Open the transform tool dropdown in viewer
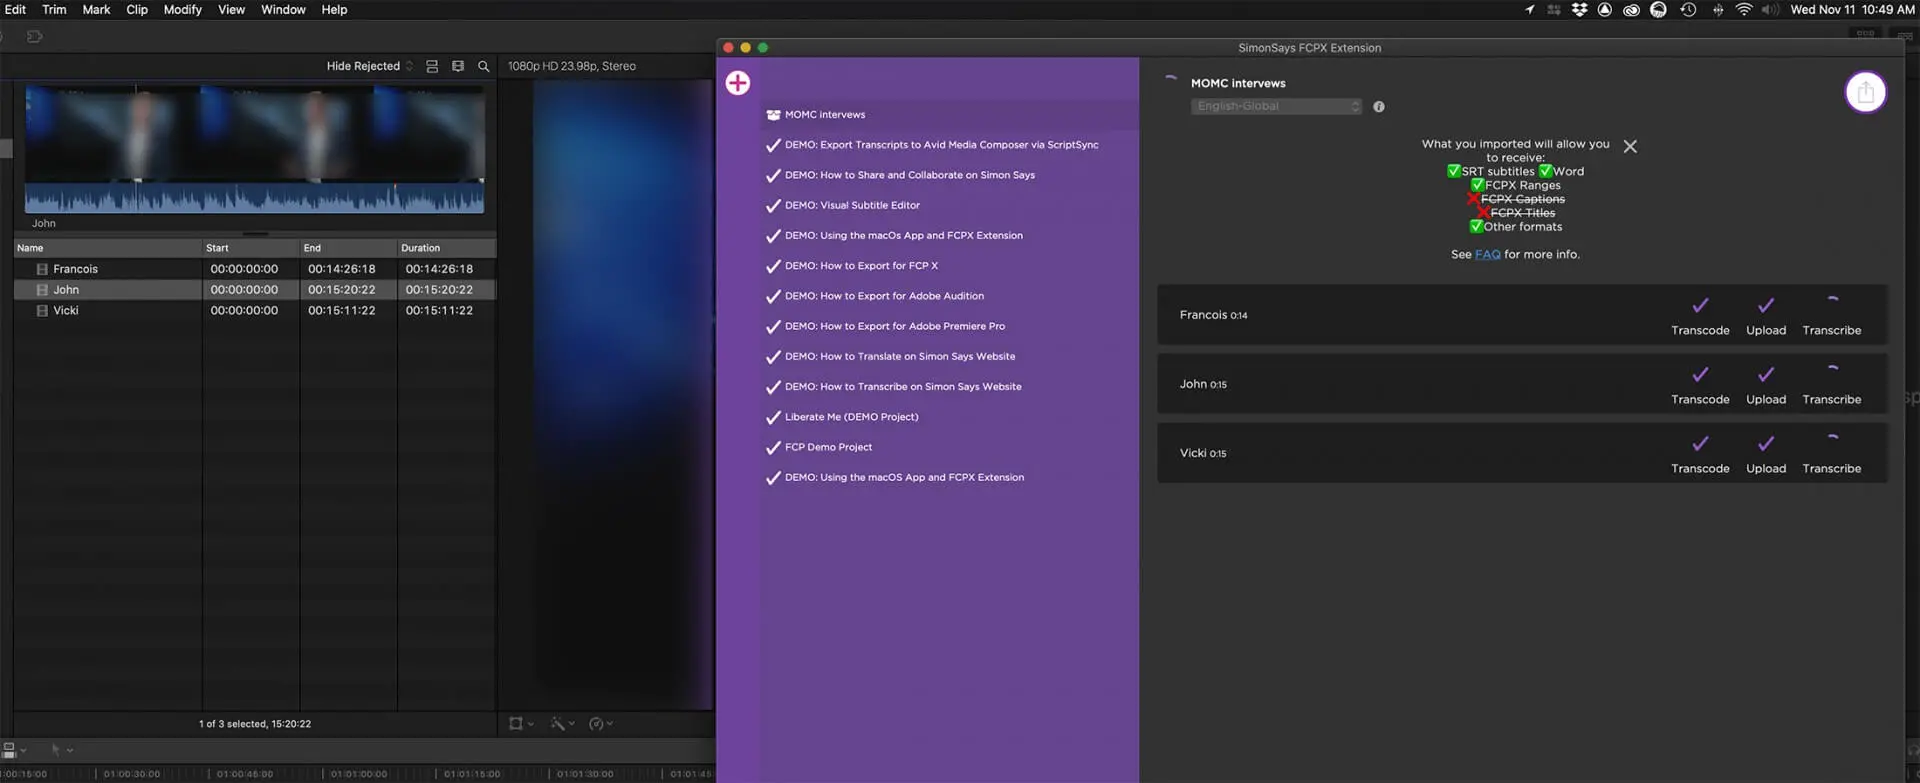 (x=521, y=724)
